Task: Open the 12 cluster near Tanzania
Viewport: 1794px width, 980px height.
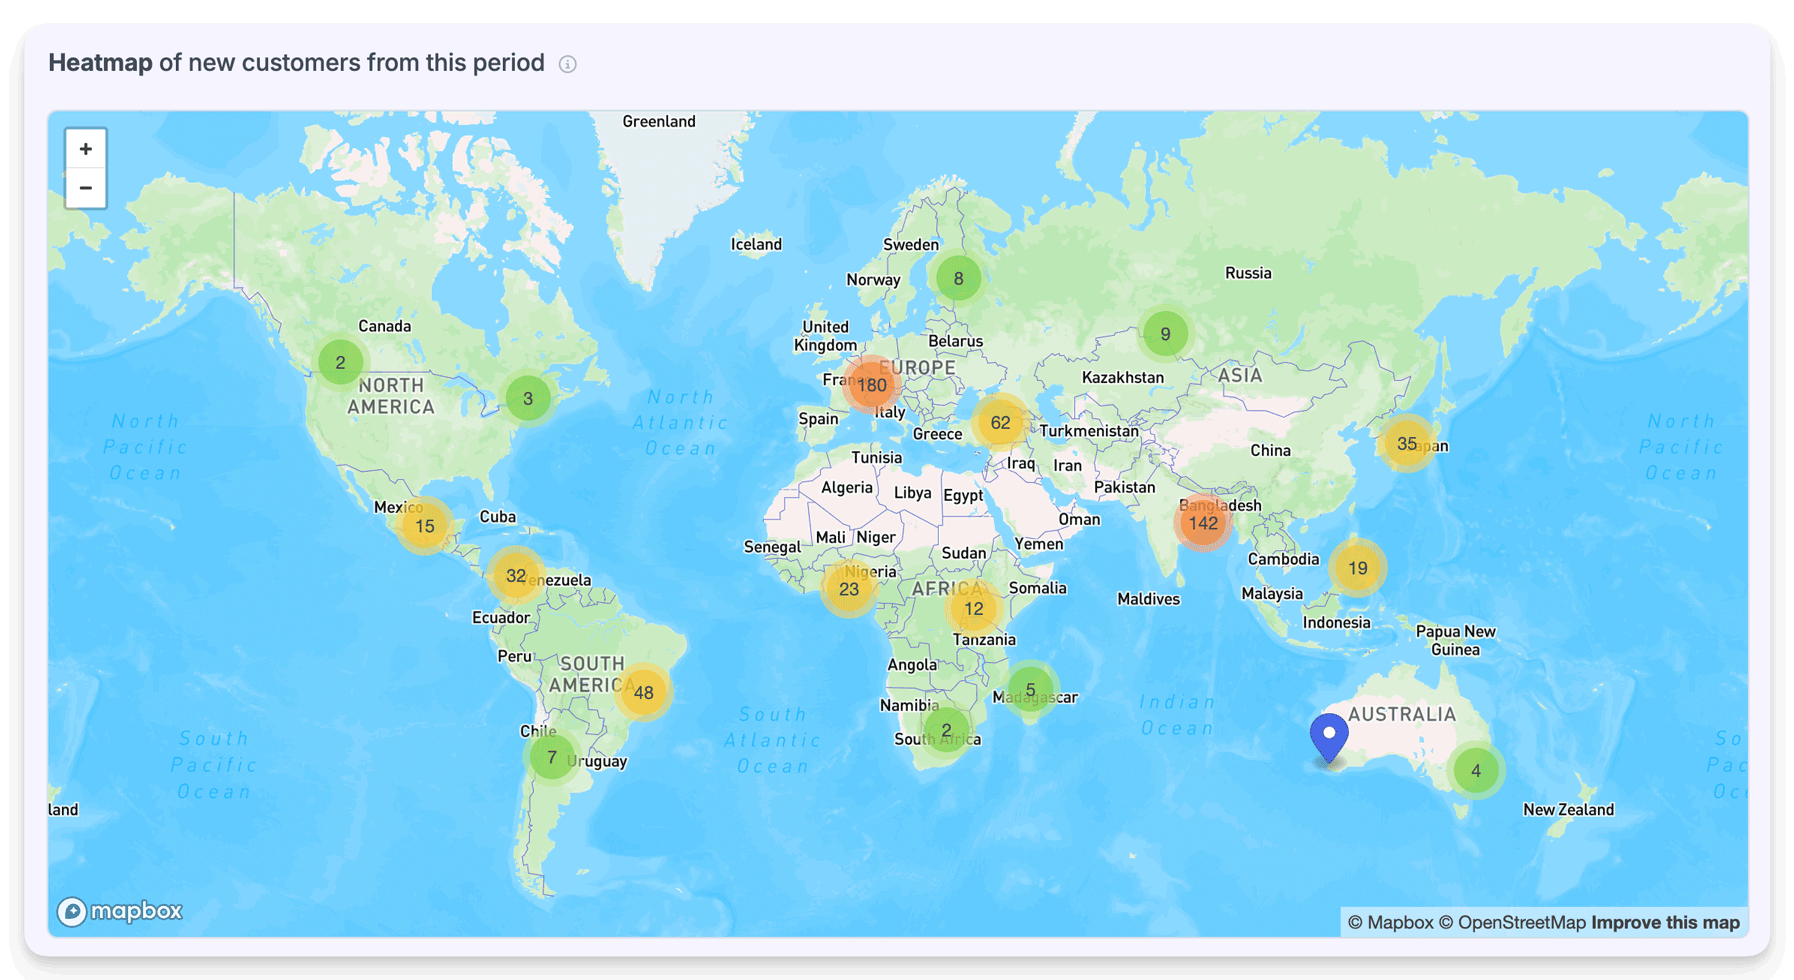Action: 973,608
